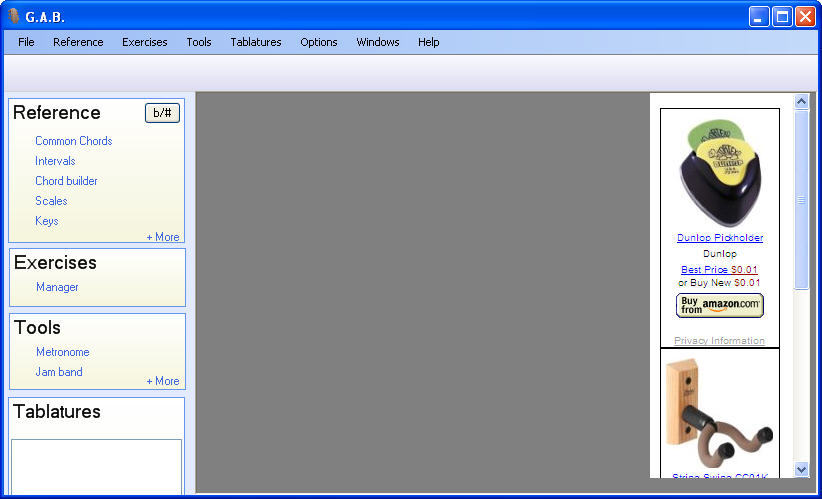Click the Dunlop Pickholder product link
This screenshot has height=499, width=822.
[720, 238]
